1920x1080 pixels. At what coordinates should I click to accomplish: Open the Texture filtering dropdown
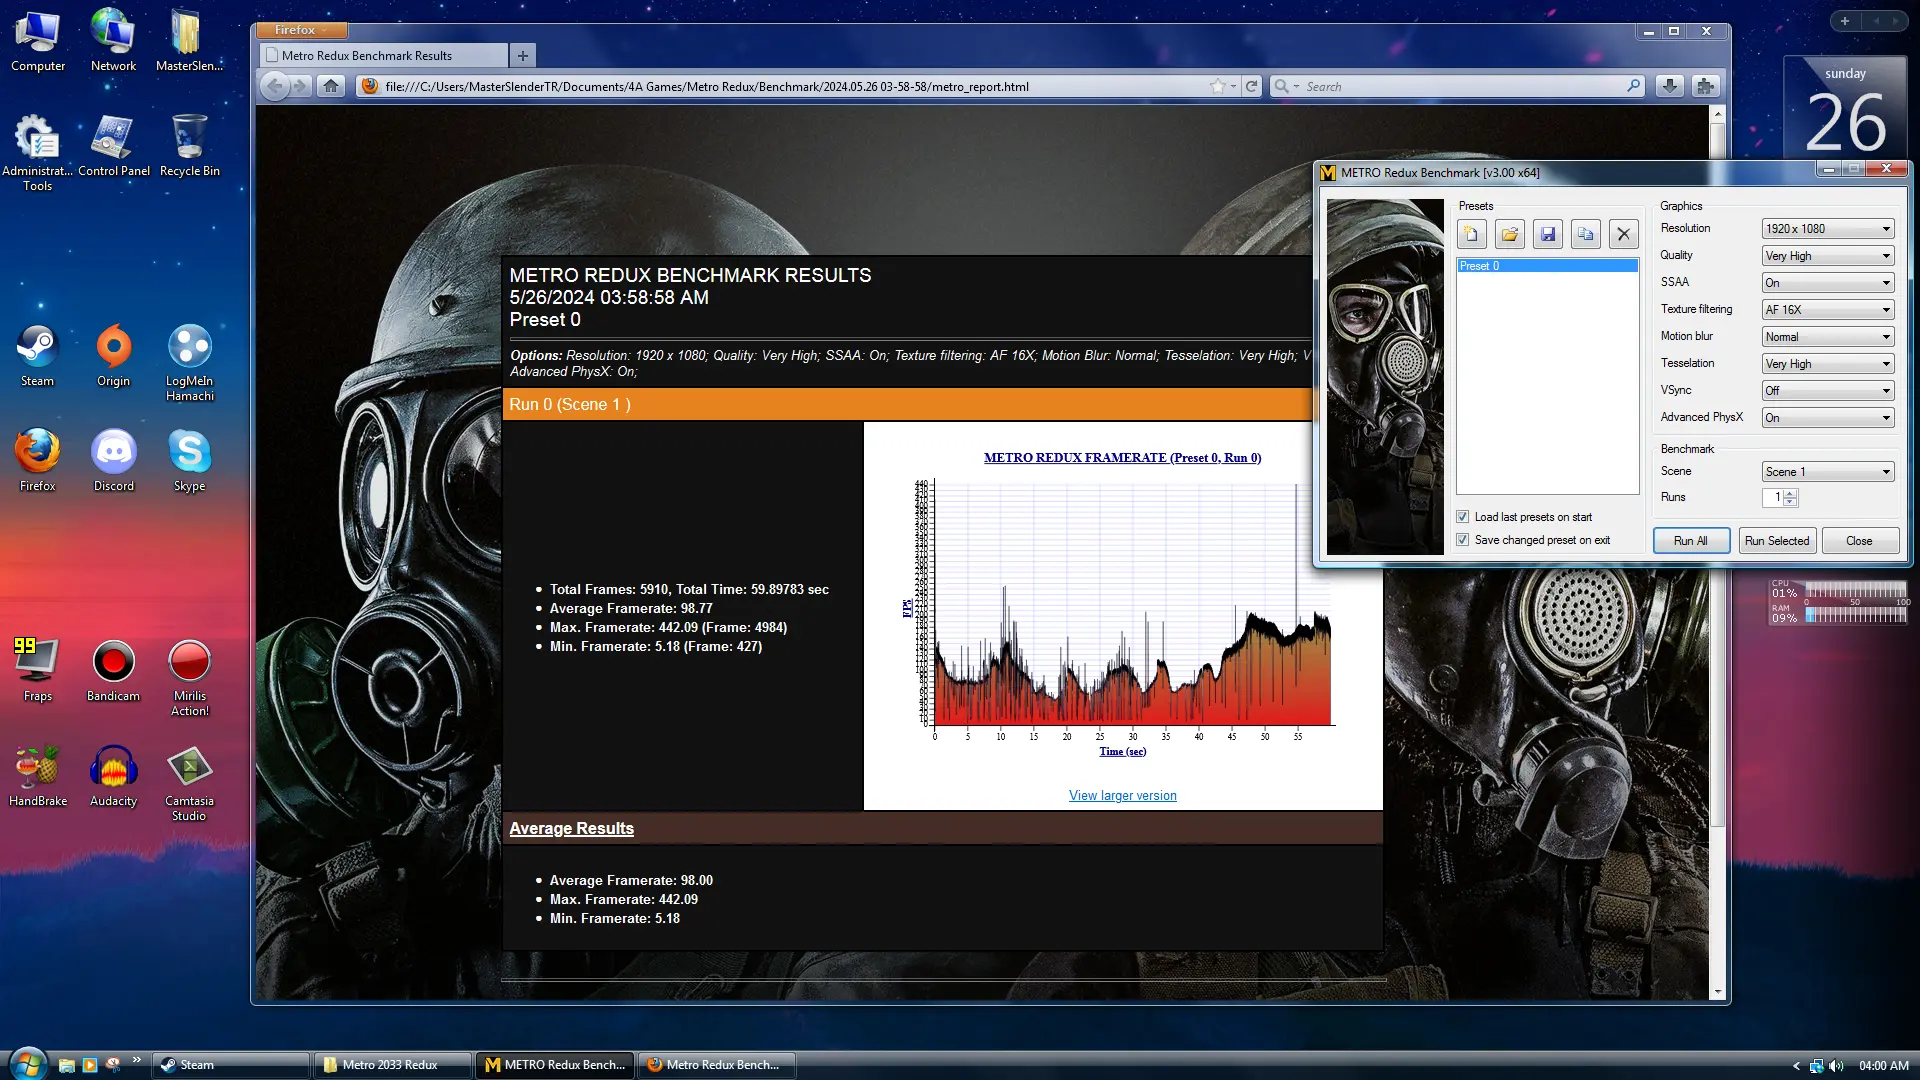(1827, 310)
